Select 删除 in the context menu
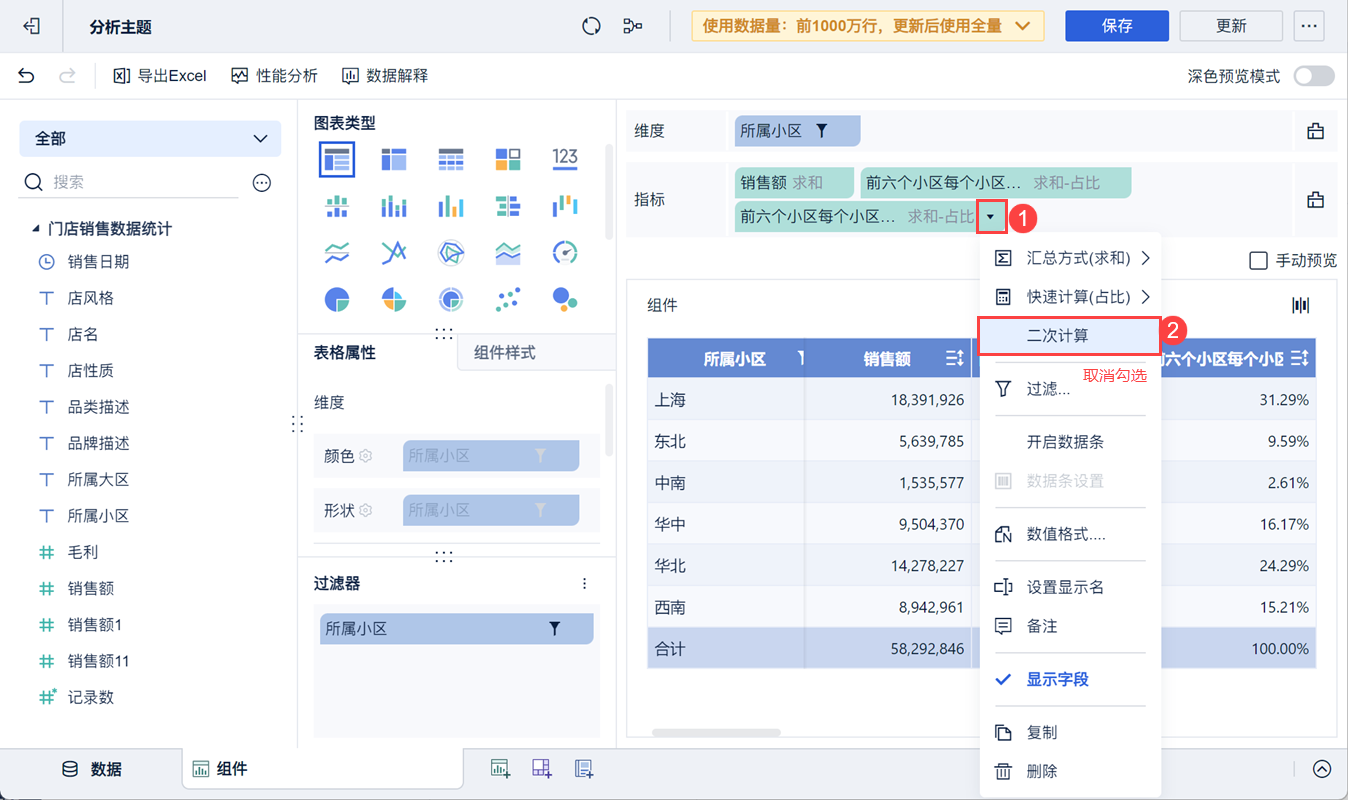The height and width of the screenshot is (800, 1348). 1070,771
